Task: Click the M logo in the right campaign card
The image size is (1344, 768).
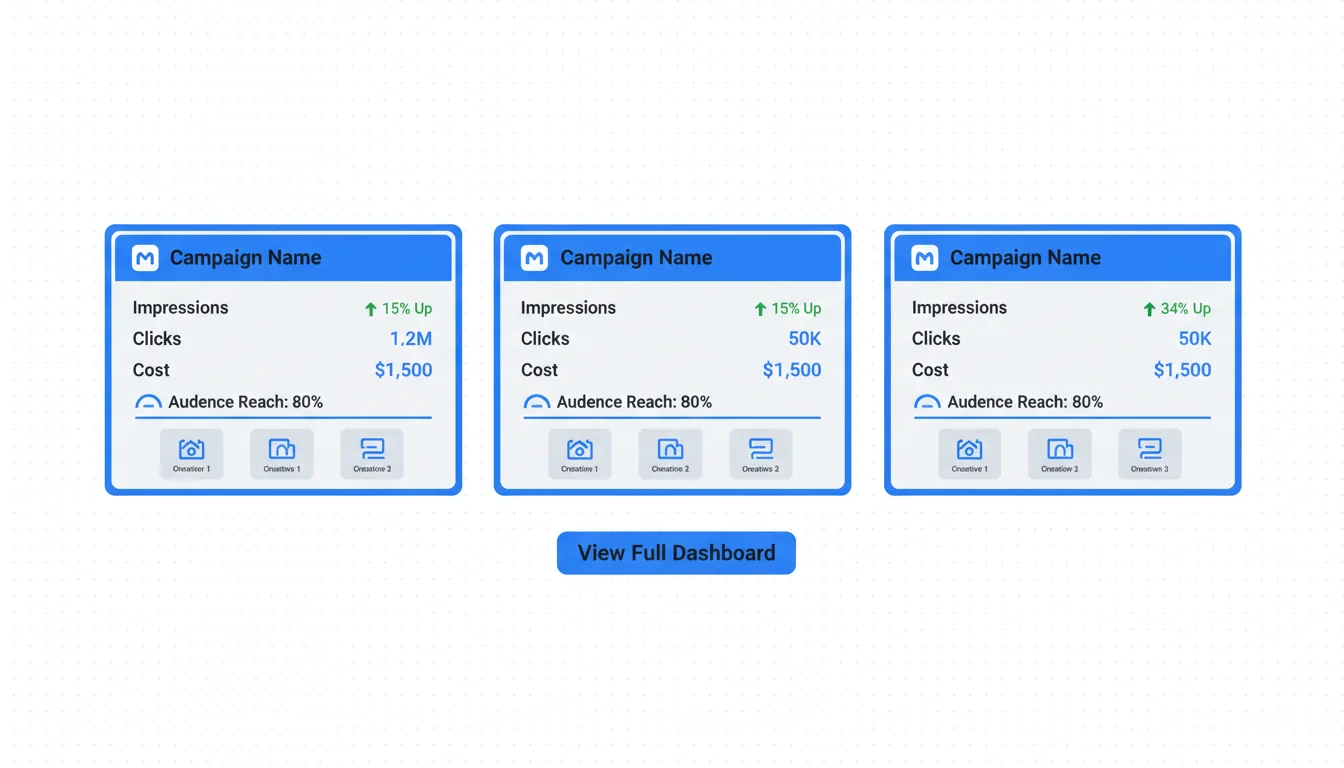Action: point(925,258)
